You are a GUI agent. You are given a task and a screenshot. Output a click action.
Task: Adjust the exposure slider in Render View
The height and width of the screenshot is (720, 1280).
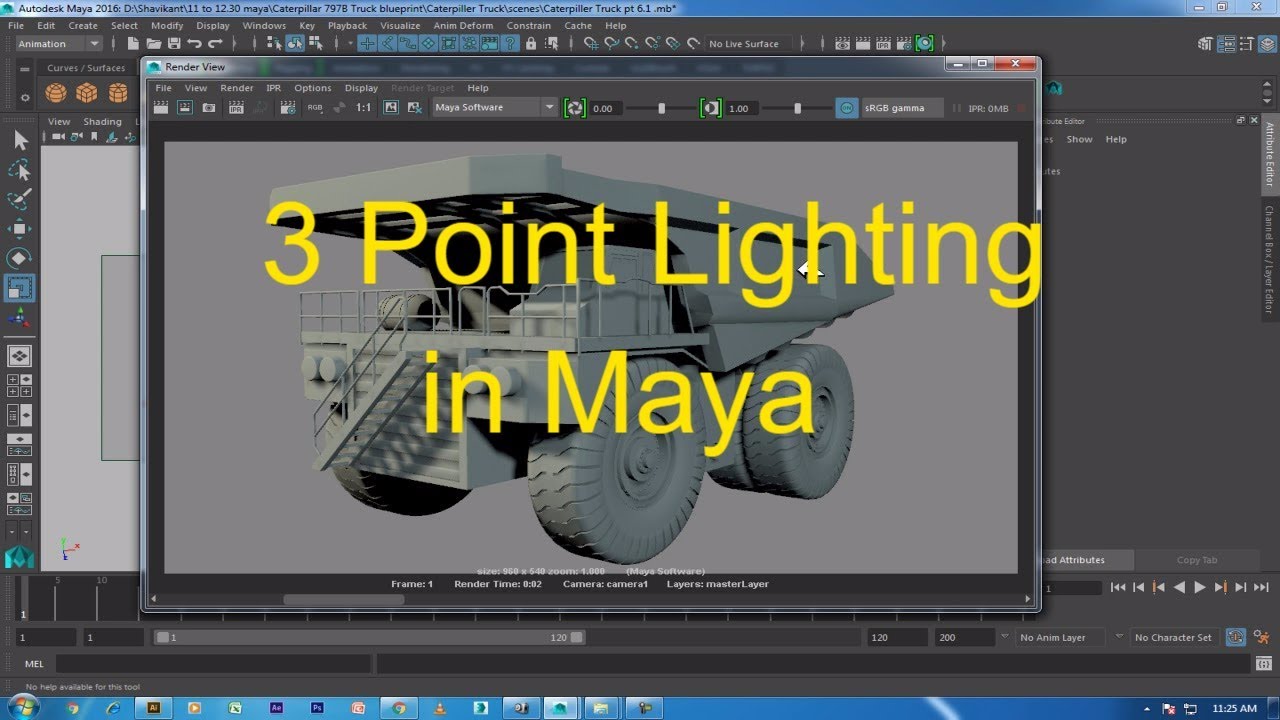661,108
